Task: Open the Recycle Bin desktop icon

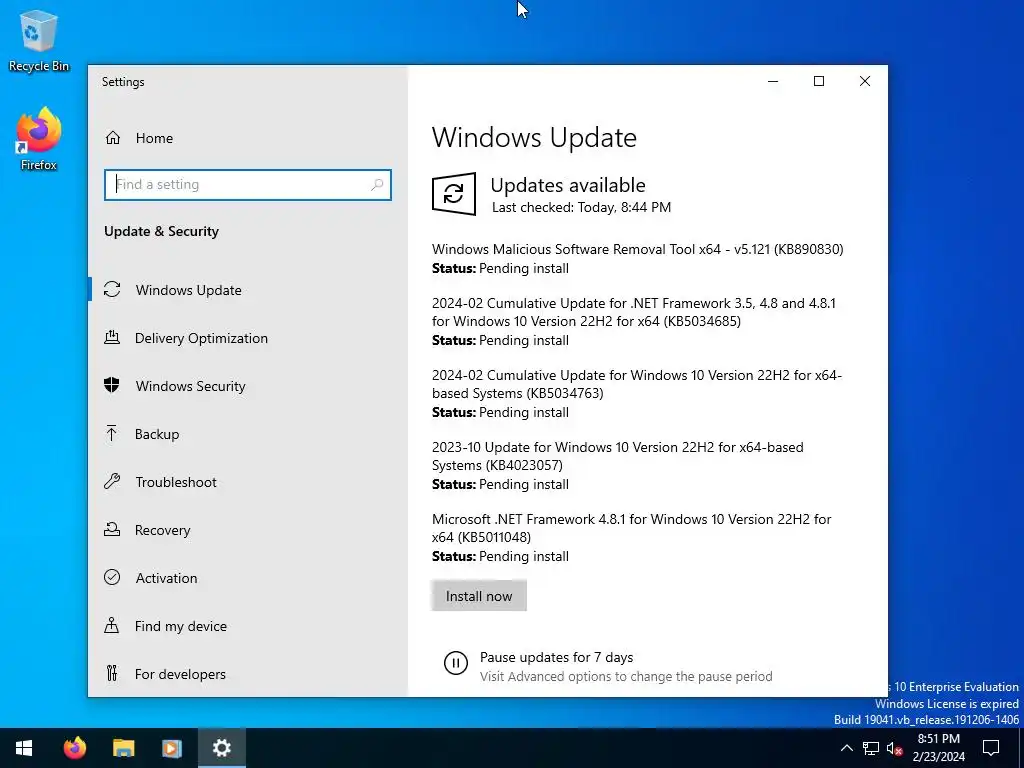Action: (39, 40)
